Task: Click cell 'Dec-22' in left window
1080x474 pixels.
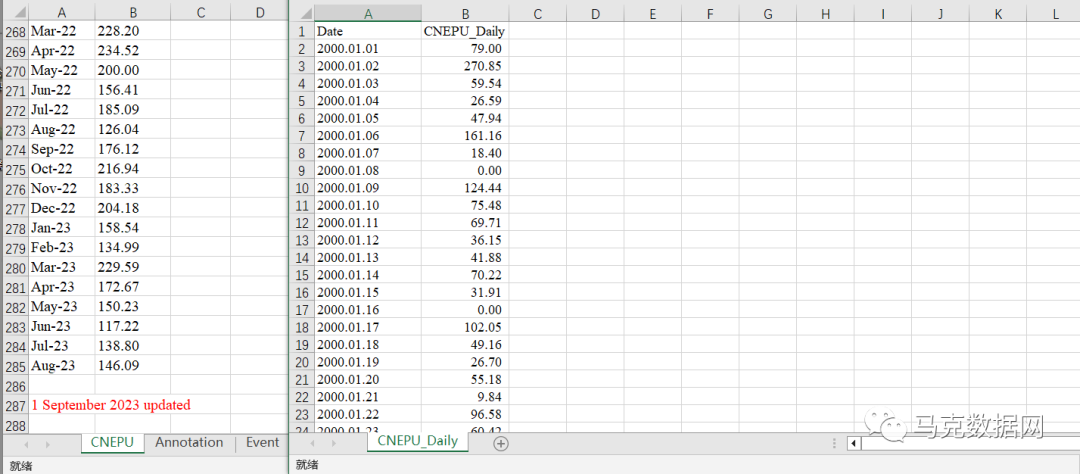Action: 61,208
